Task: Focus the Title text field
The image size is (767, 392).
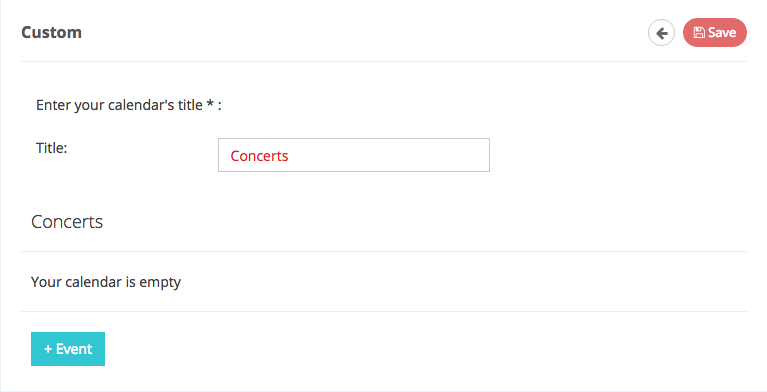Action: point(354,155)
